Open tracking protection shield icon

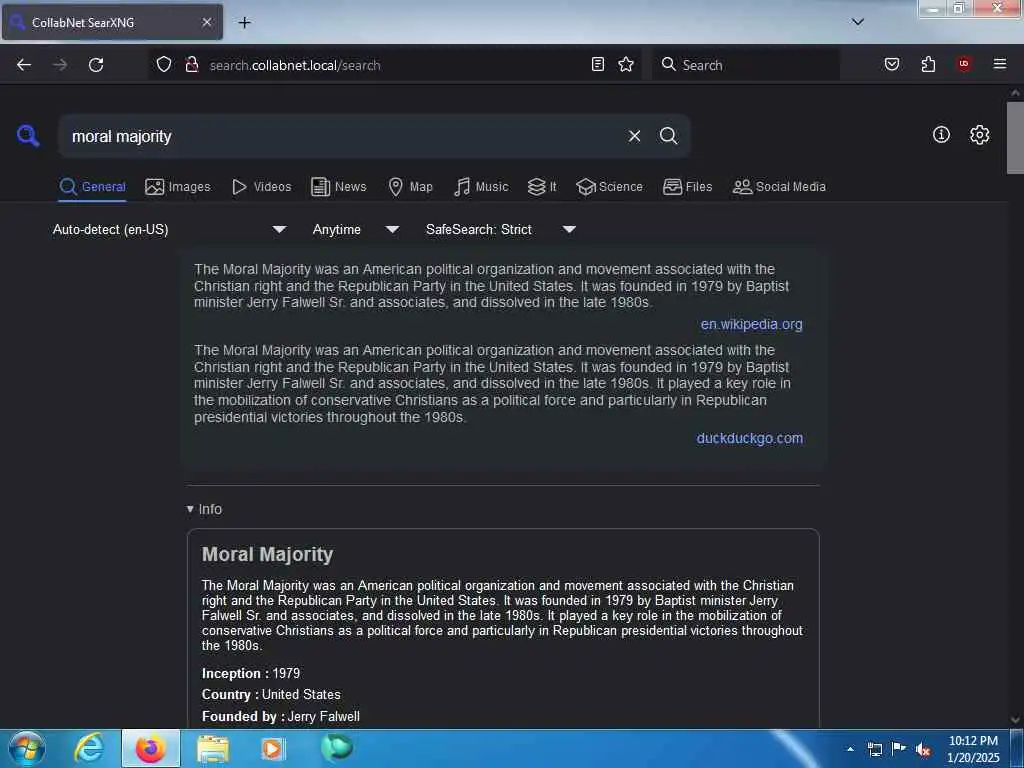tap(164, 64)
